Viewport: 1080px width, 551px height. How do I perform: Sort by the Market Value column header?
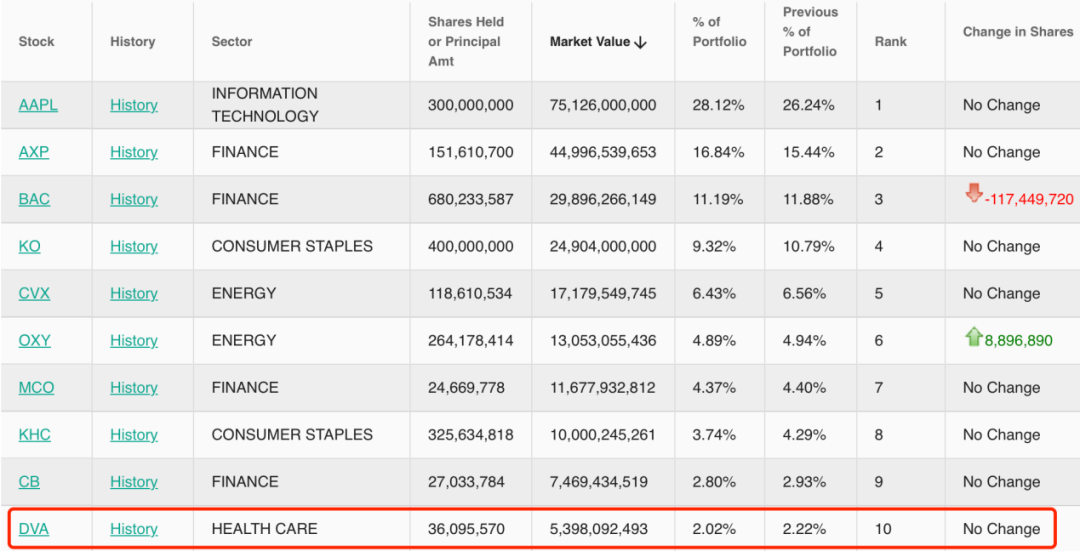(598, 42)
